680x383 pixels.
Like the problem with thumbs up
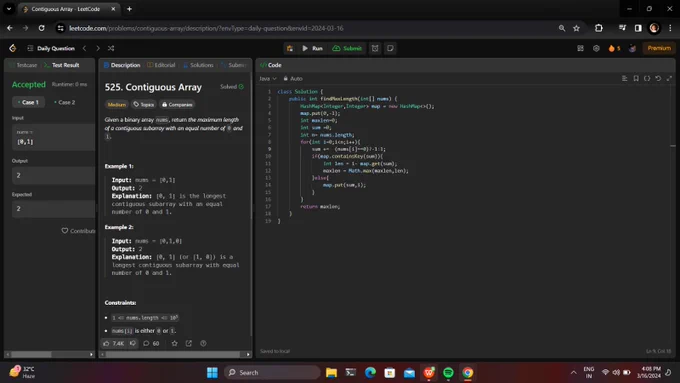pyautogui.click(x=114, y=344)
